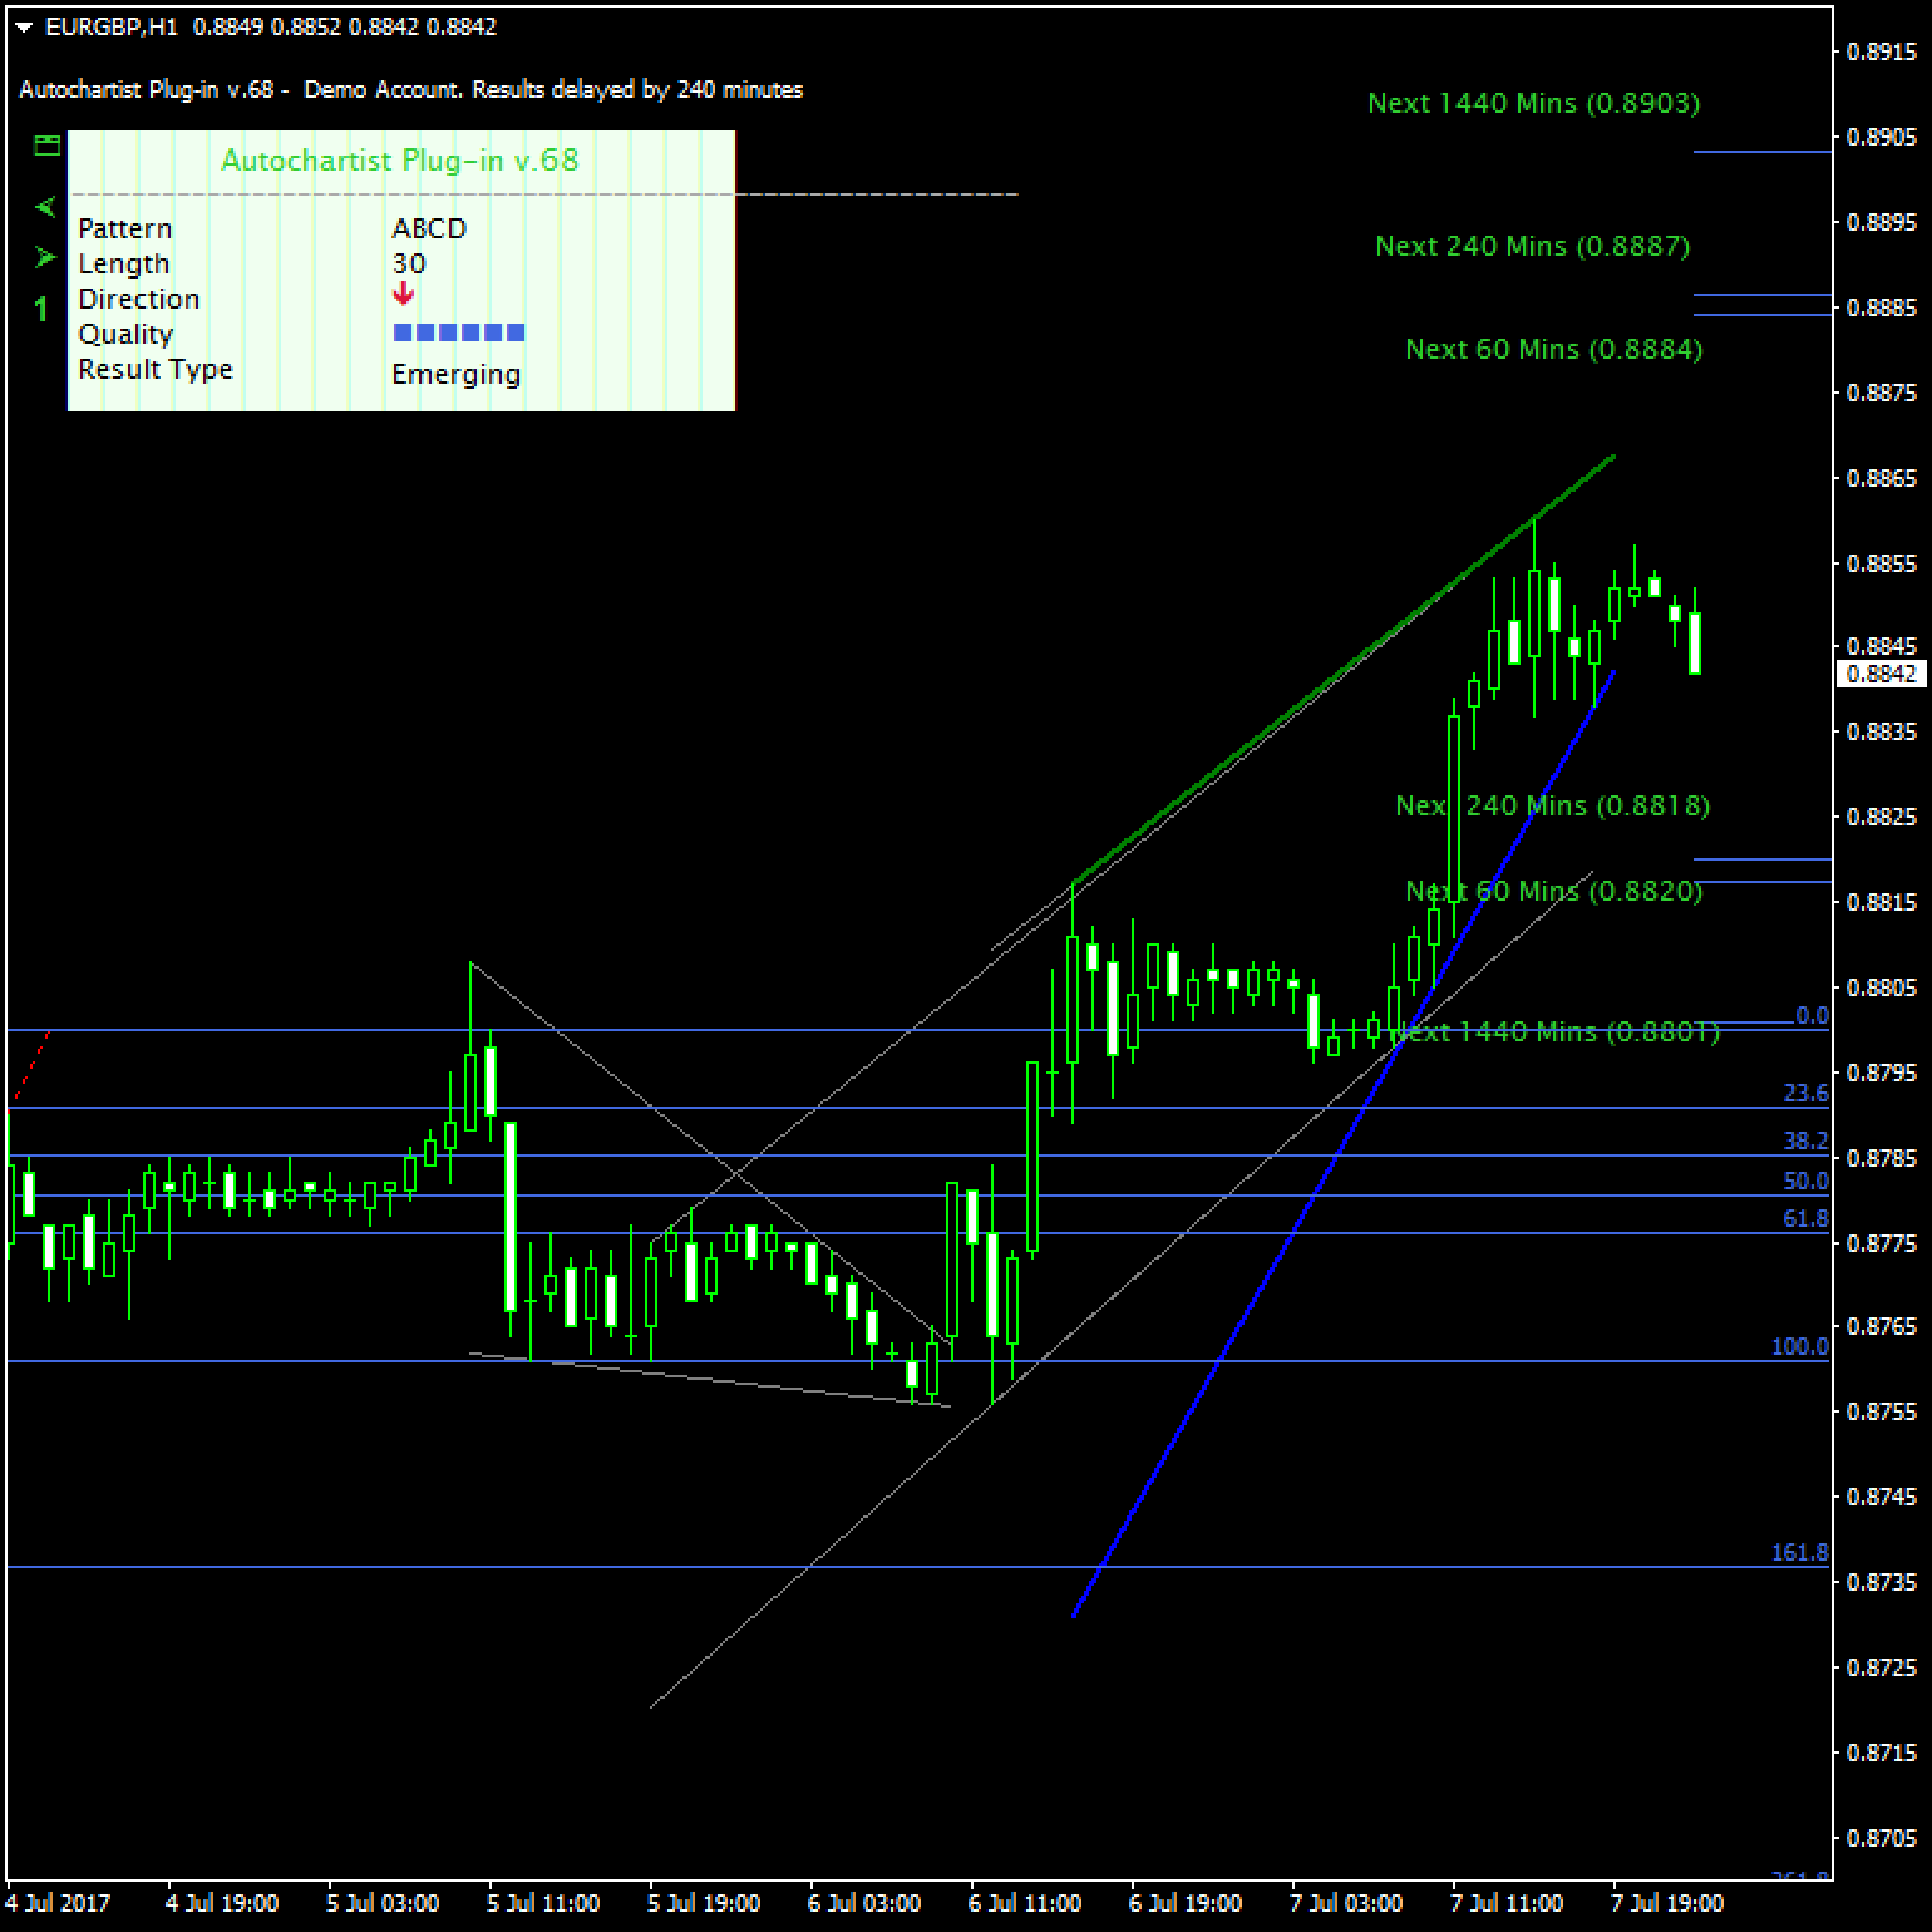Click the ABCD pattern value
The width and height of the screenshot is (1932, 1932).
click(429, 229)
